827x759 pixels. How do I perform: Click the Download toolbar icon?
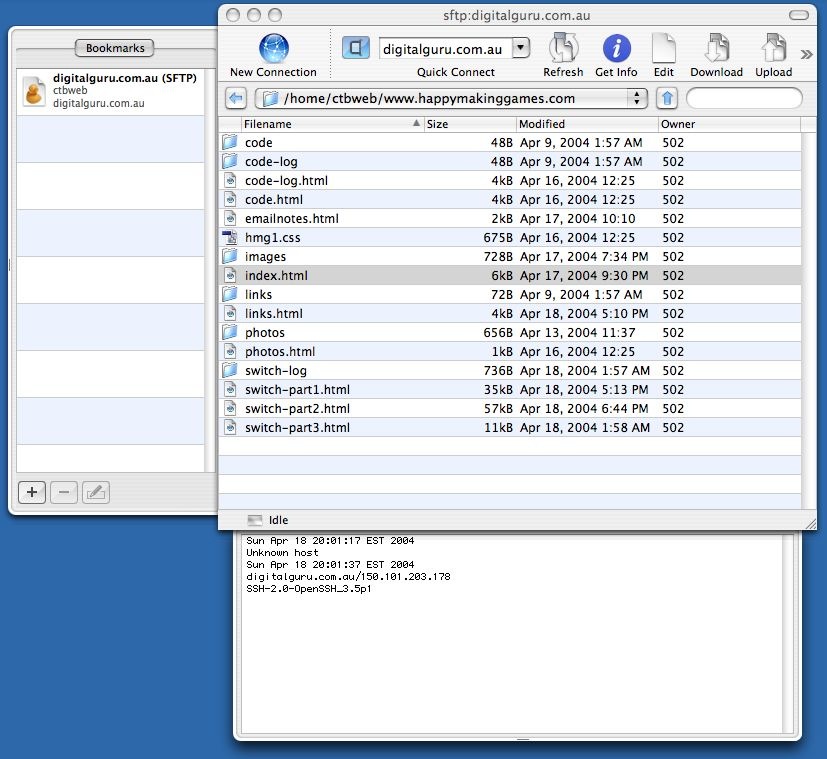(716, 48)
